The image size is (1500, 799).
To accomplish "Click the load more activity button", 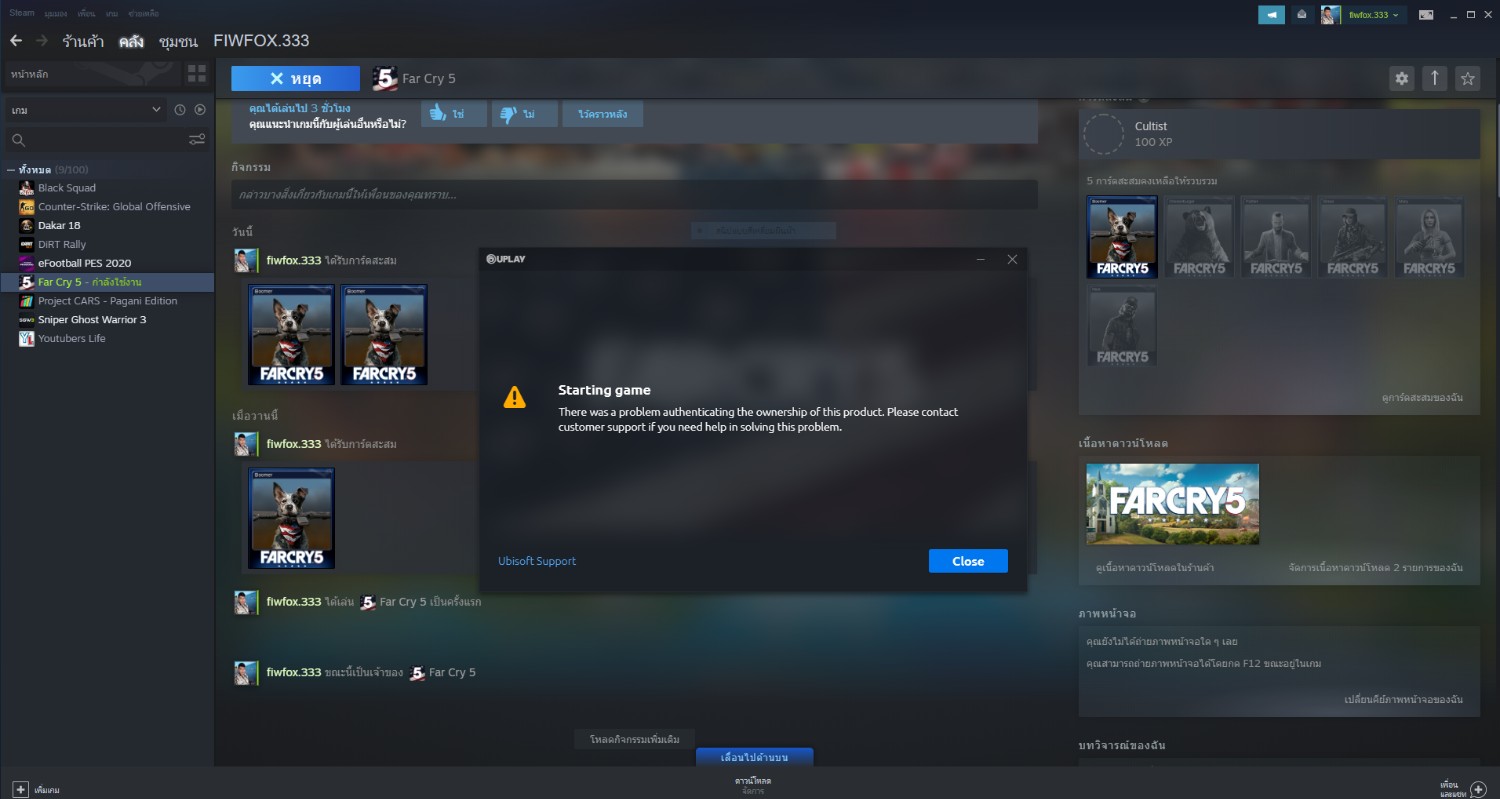I will coord(635,739).
